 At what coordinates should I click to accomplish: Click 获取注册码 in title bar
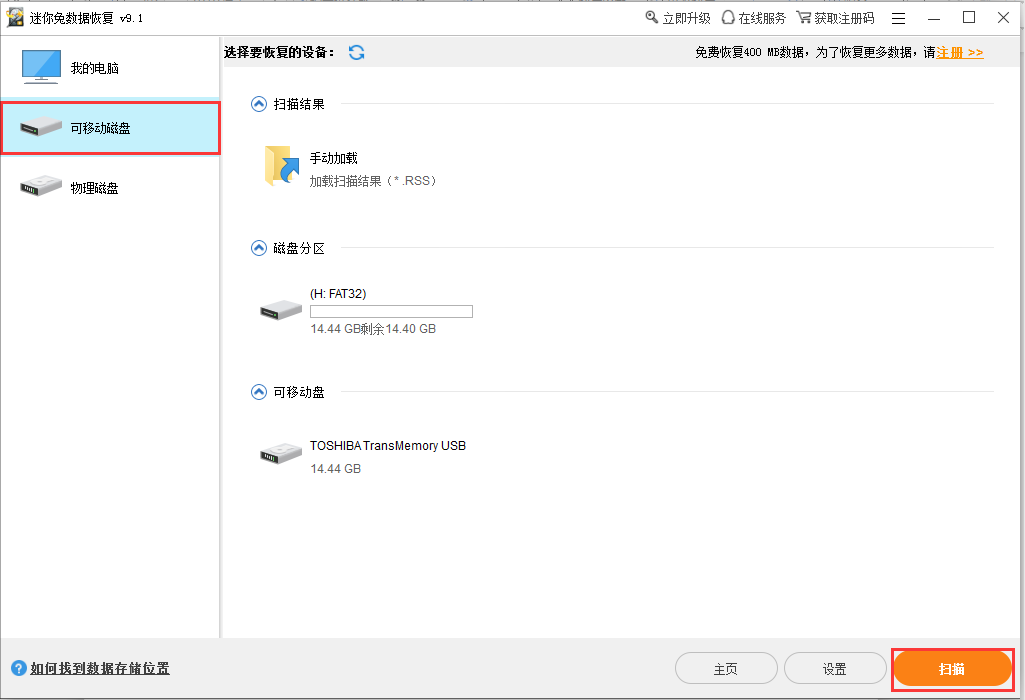pyautogui.click(x=844, y=18)
